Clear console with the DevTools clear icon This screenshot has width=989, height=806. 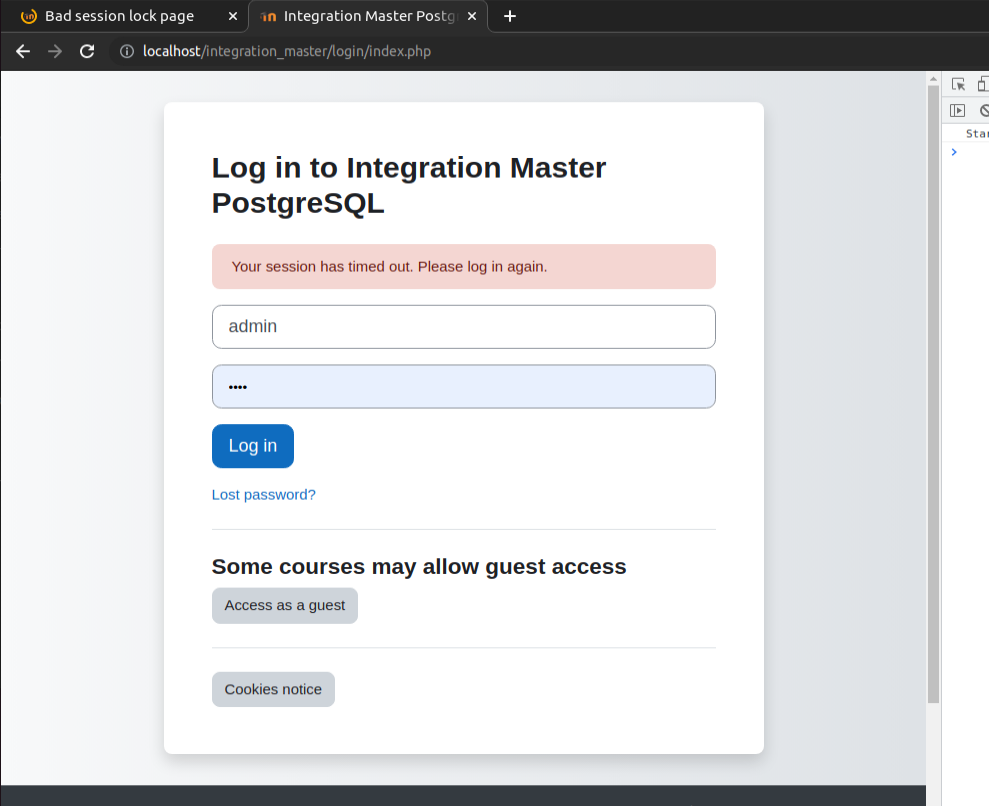tap(984, 110)
